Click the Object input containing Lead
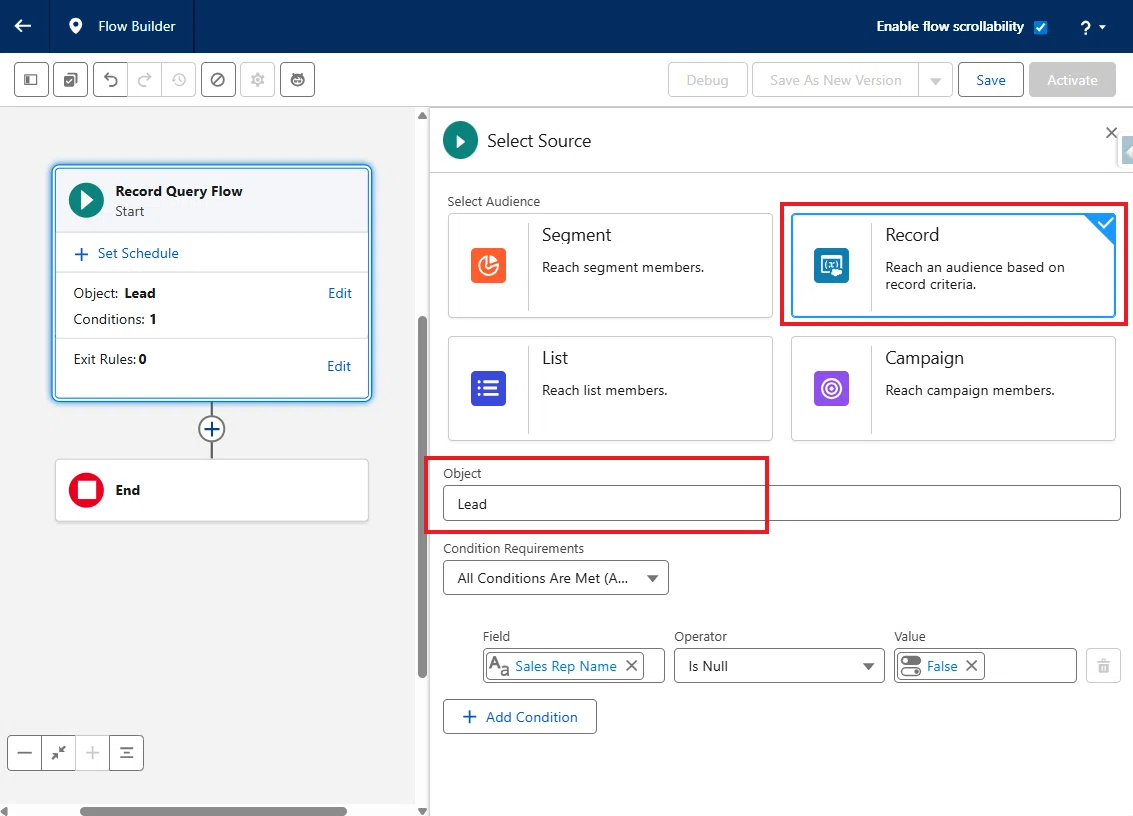Viewport: 1133px width, 816px height. [782, 503]
